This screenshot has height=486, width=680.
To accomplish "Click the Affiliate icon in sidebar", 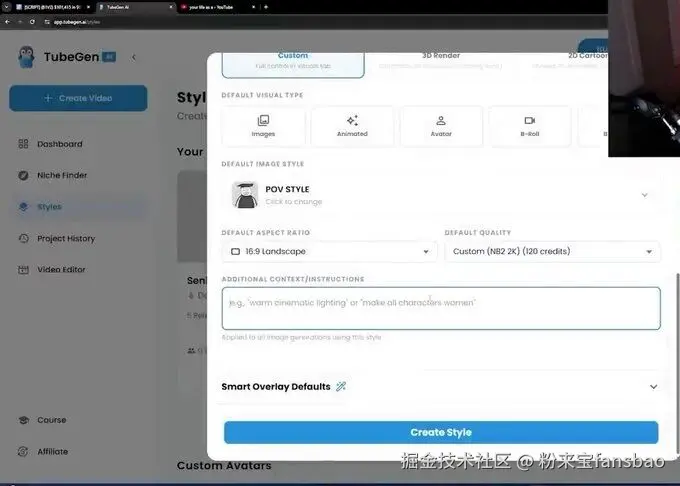I will point(23,452).
